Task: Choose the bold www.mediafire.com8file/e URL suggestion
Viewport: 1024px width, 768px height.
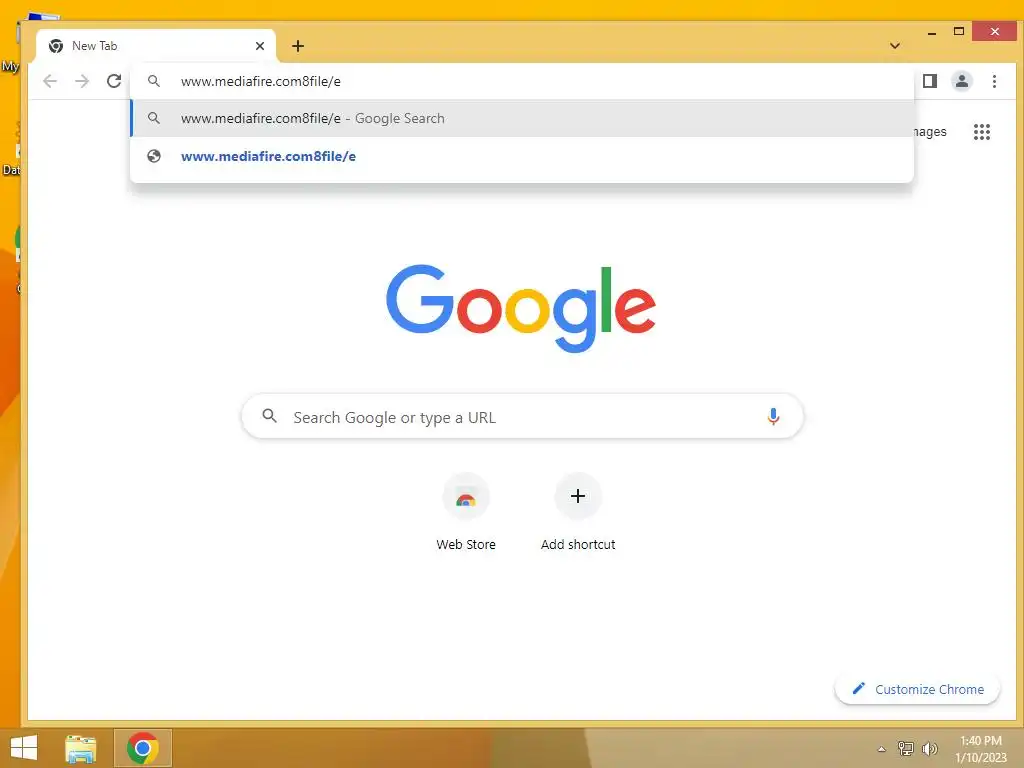Action: click(522, 156)
